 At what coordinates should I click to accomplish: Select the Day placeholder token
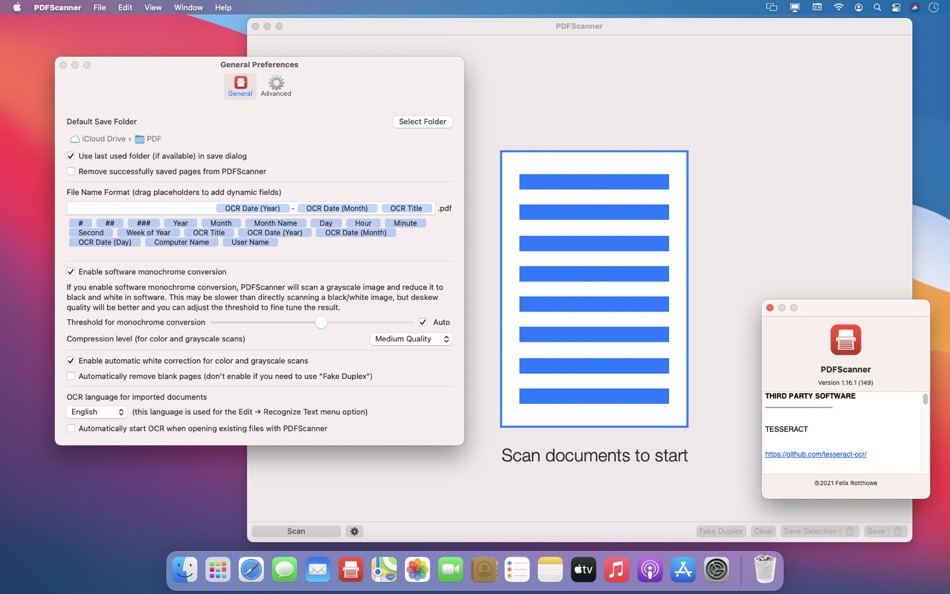point(326,223)
